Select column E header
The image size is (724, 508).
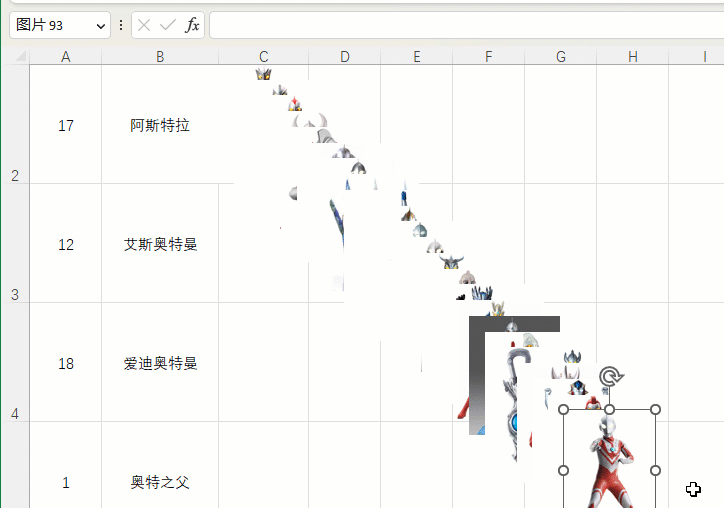tap(416, 57)
